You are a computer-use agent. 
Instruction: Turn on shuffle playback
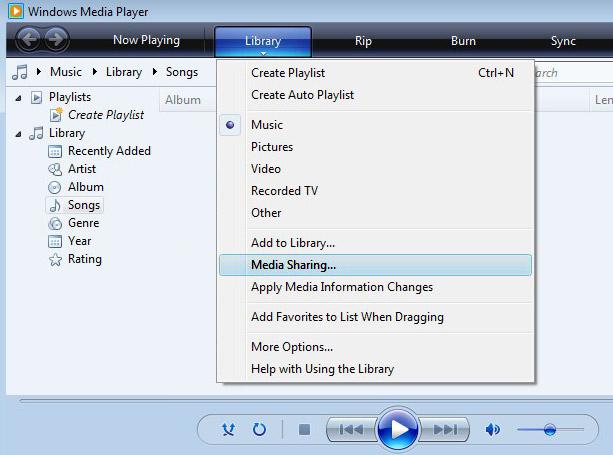click(x=229, y=430)
